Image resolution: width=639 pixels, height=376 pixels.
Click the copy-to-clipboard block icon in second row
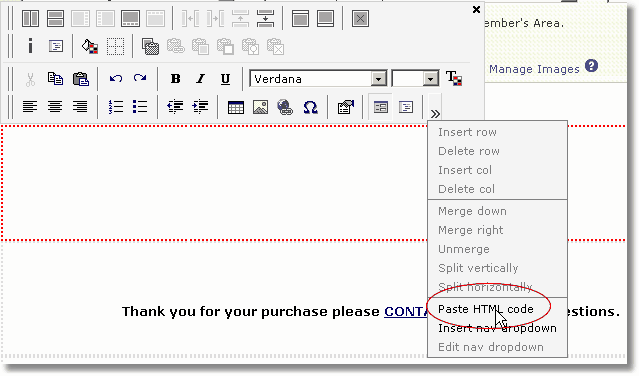(x=150, y=46)
